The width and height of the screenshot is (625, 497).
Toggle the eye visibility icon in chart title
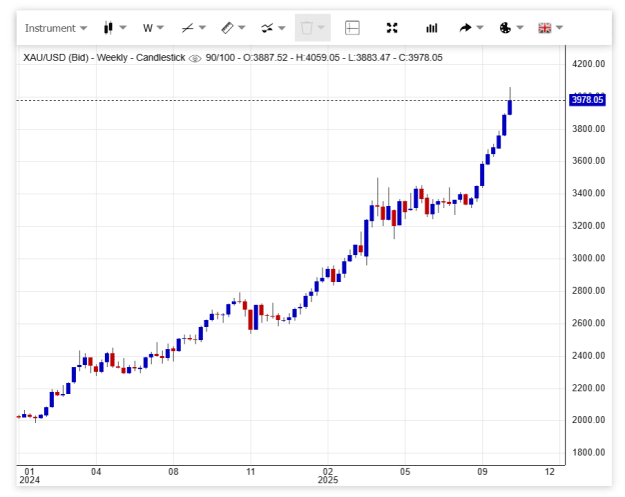pos(195,59)
